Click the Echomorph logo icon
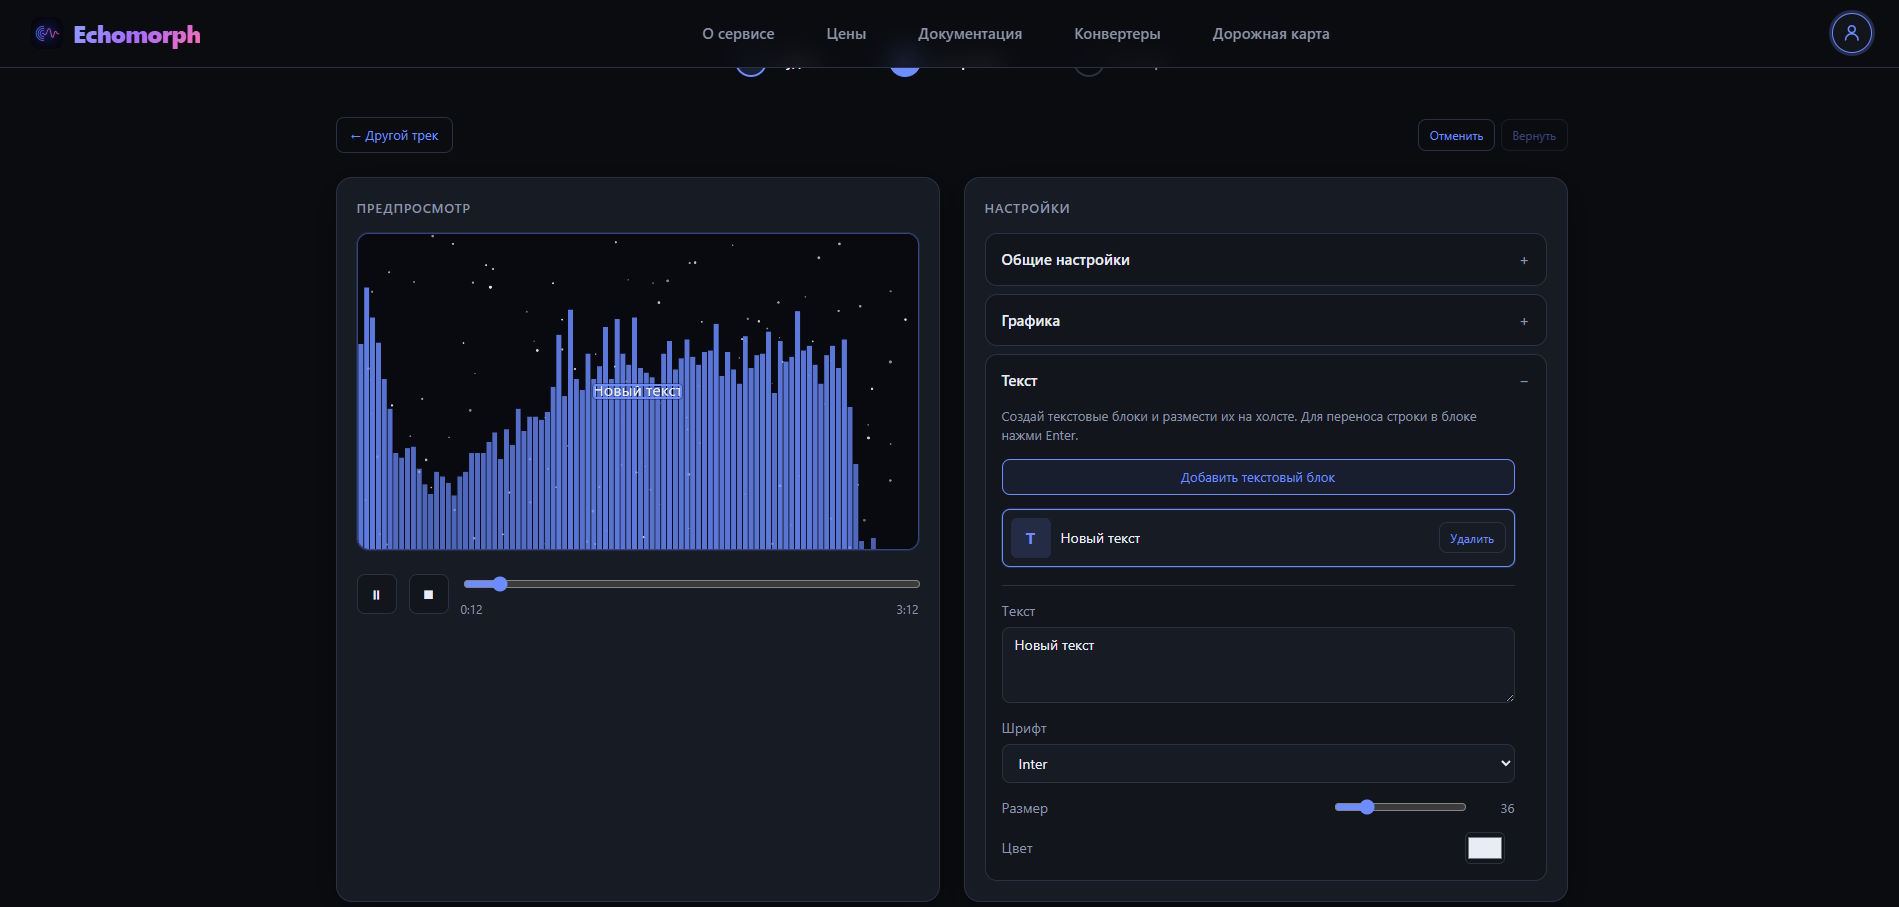The height and width of the screenshot is (907, 1899). tap(47, 34)
